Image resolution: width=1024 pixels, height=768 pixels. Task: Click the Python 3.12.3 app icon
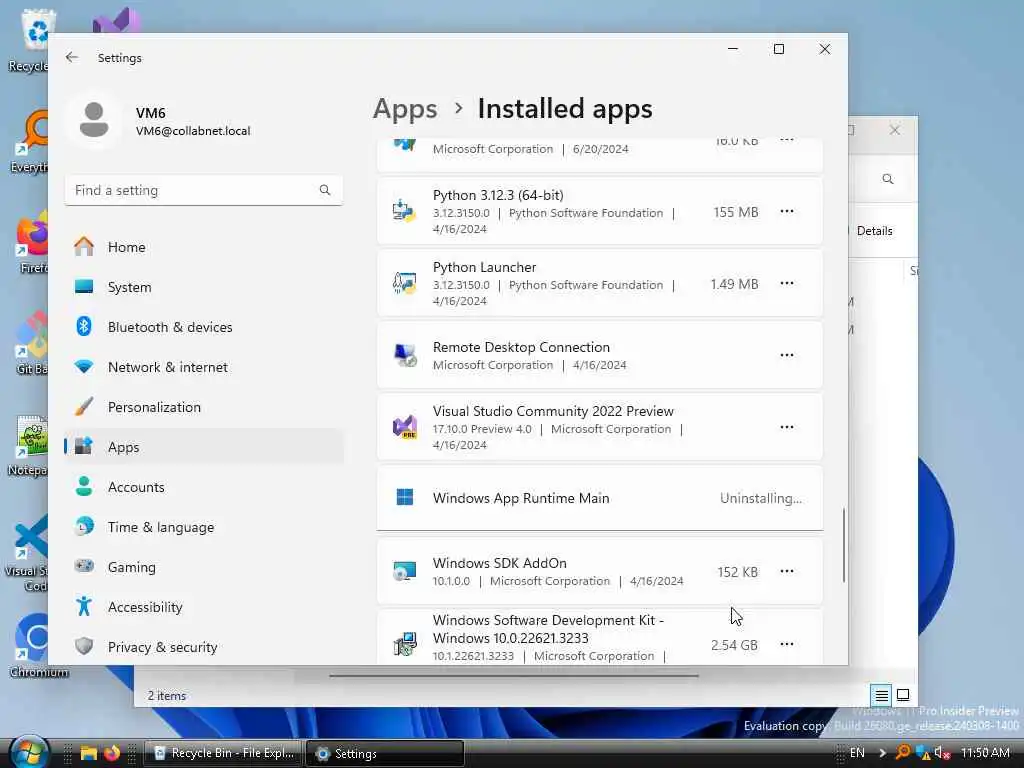pos(404,211)
